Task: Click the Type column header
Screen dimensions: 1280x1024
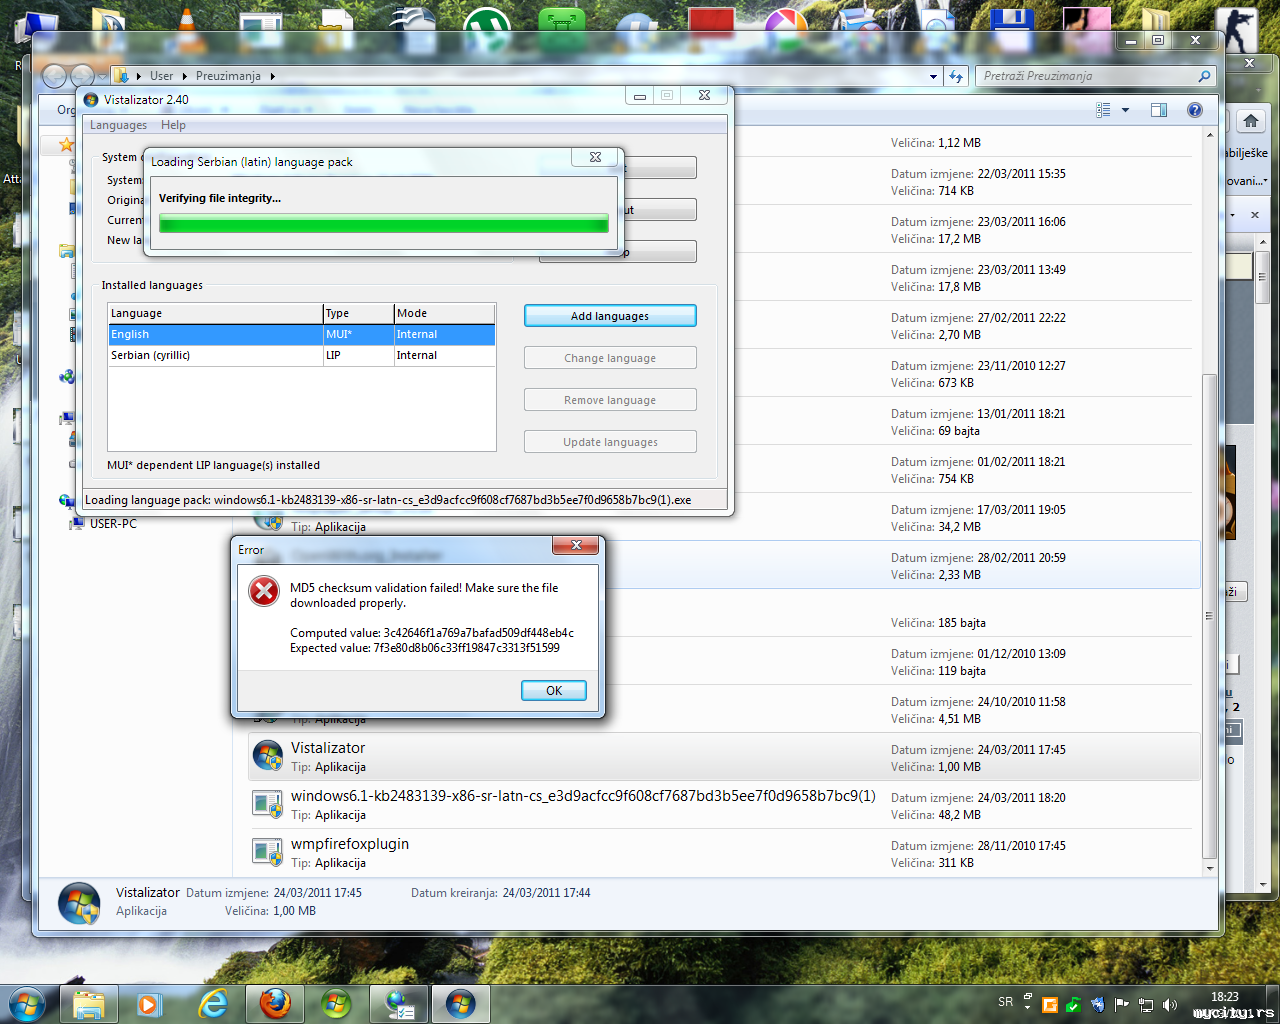Action: pos(358,314)
